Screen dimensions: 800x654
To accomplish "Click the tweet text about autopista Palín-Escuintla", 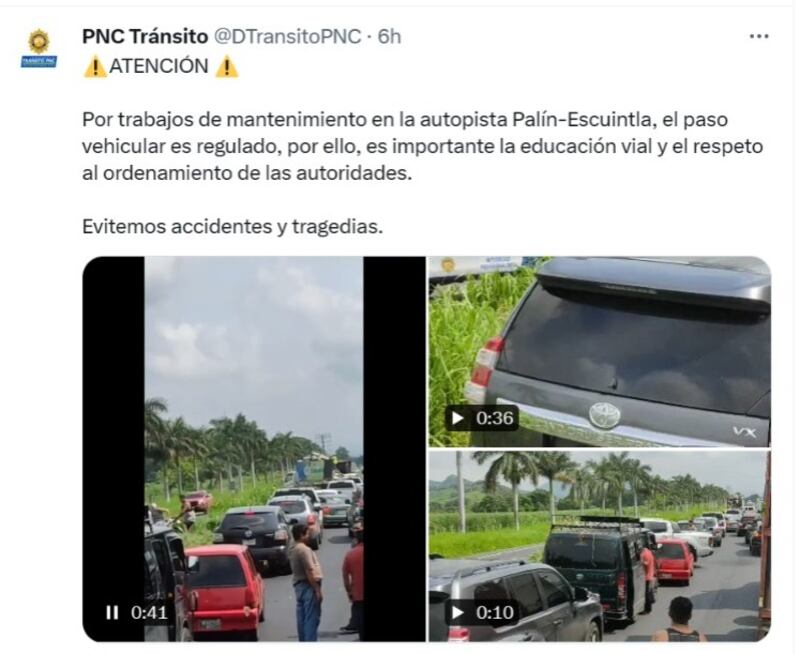I will 422,146.
